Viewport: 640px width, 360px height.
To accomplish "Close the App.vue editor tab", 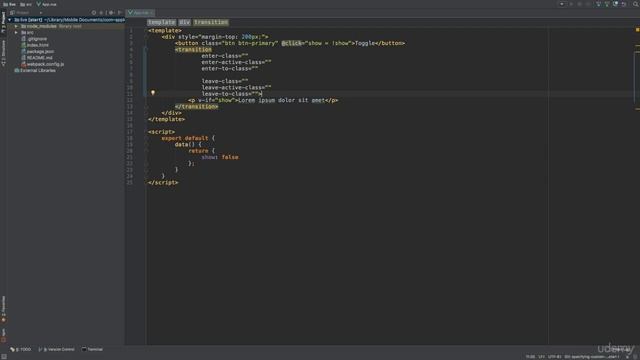I will point(151,13).
